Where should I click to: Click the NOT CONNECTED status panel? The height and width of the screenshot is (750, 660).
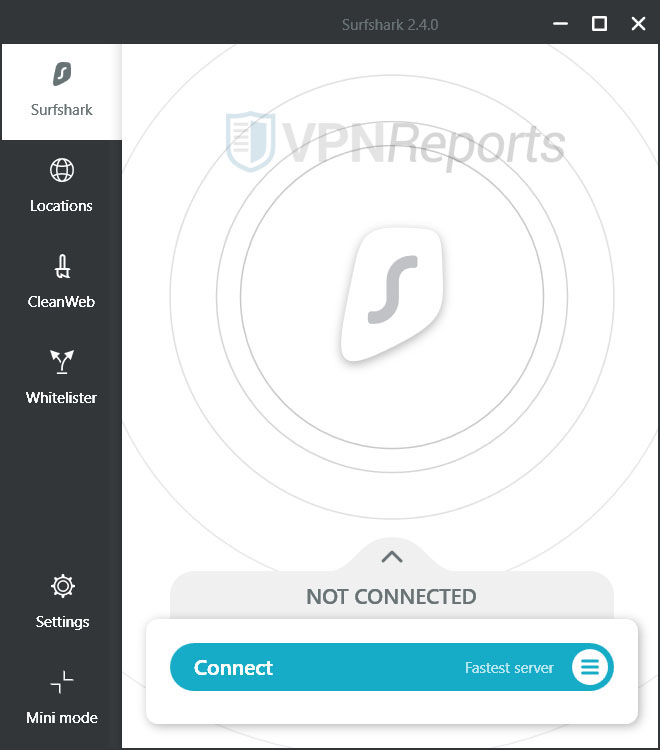(x=392, y=596)
